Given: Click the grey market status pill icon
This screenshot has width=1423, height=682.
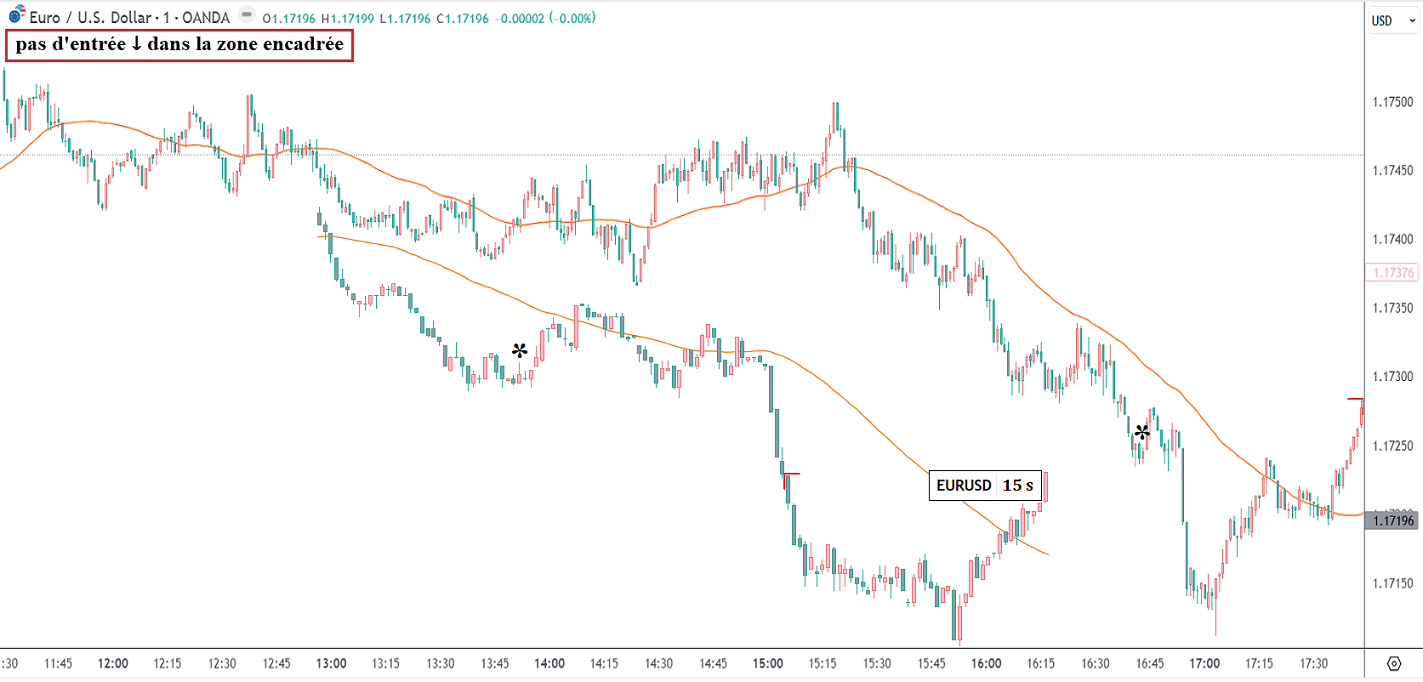Looking at the screenshot, I should [x=246, y=17].
